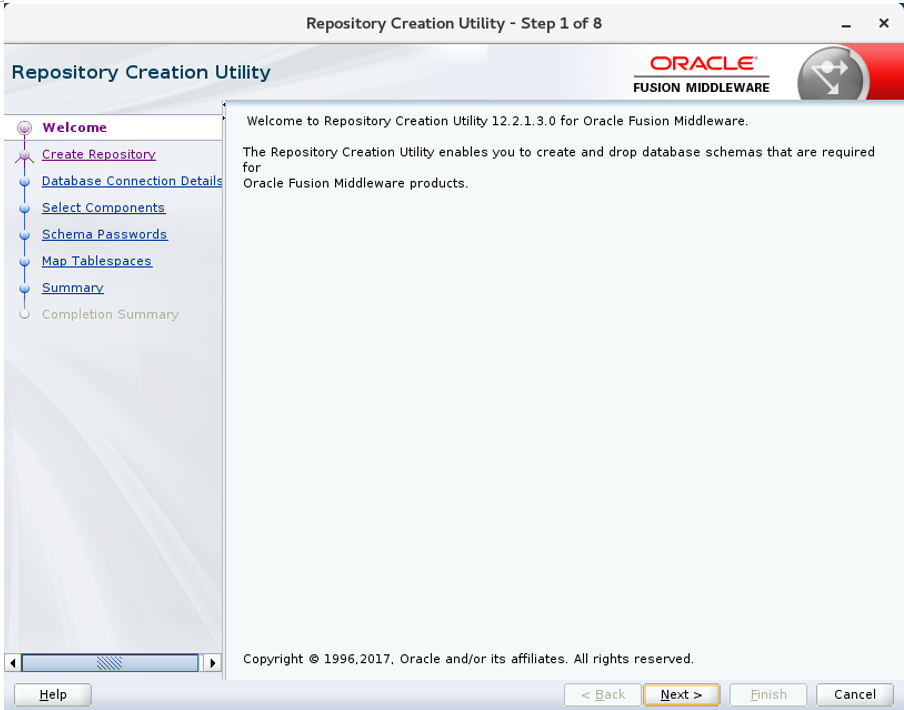Click the Completion Summary step label

pyautogui.click(x=110, y=314)
